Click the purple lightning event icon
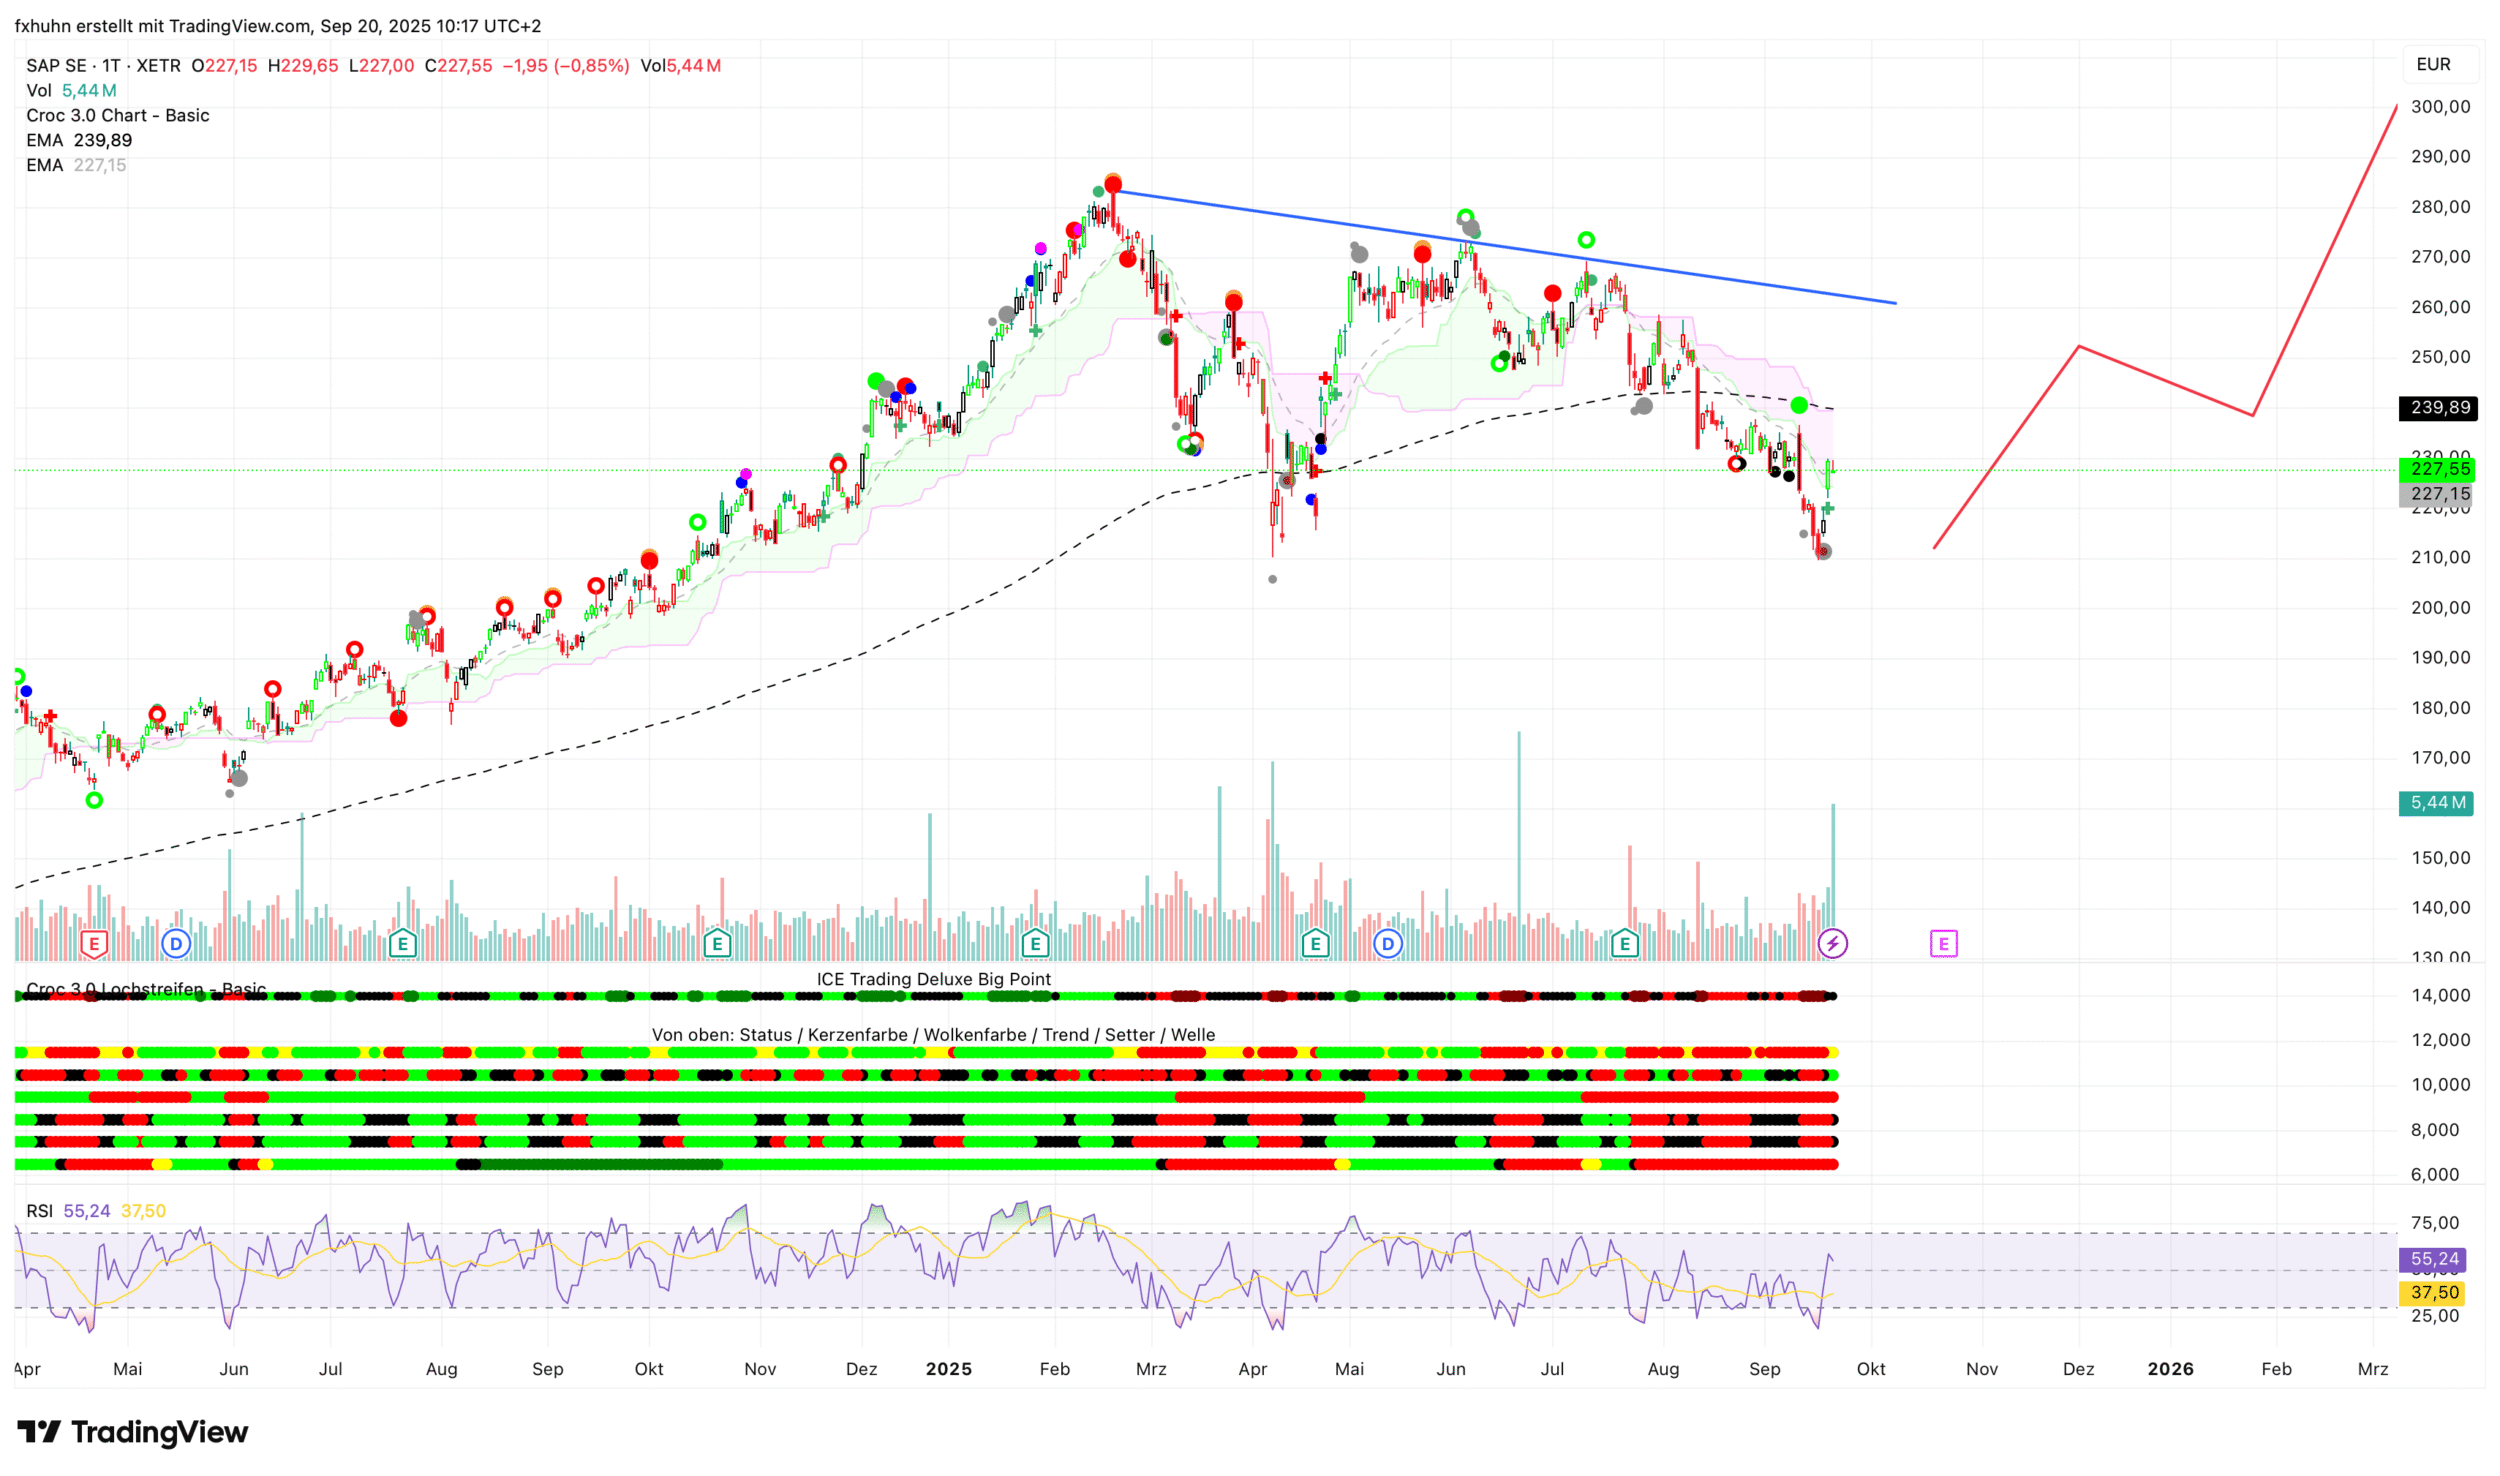Screen dimensions: 2500x1476 (x=1832, y=944)
